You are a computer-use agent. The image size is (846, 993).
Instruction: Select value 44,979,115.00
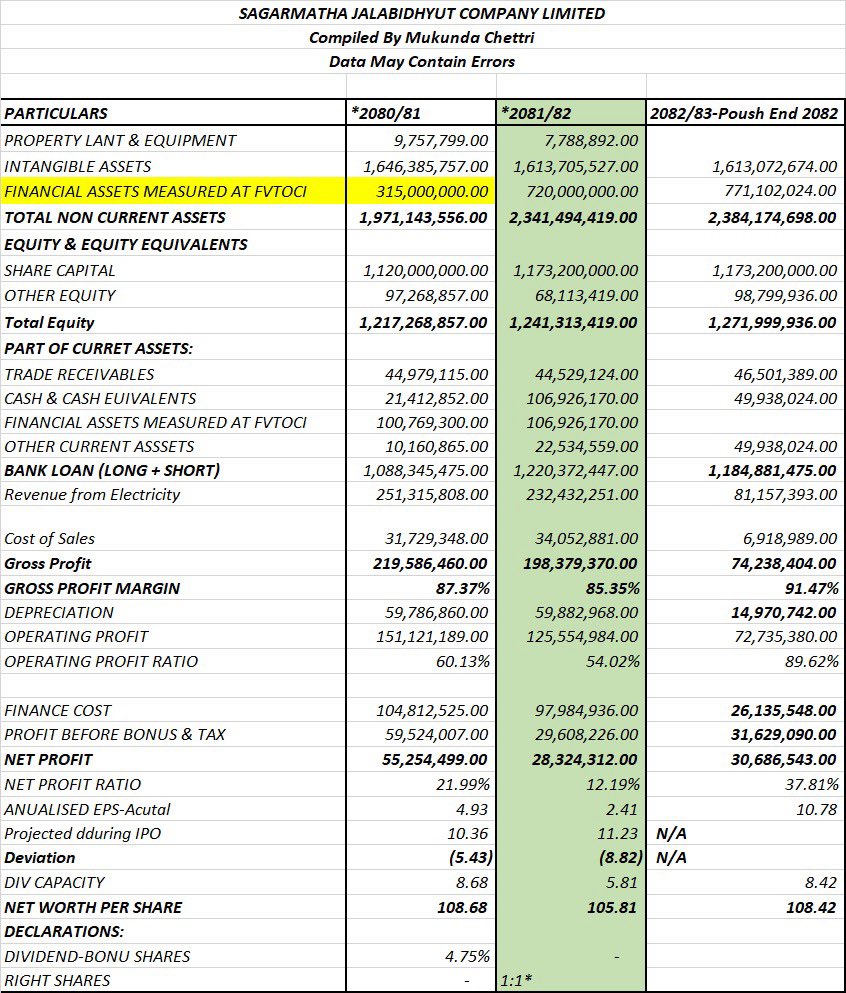(x=437, y=374)
